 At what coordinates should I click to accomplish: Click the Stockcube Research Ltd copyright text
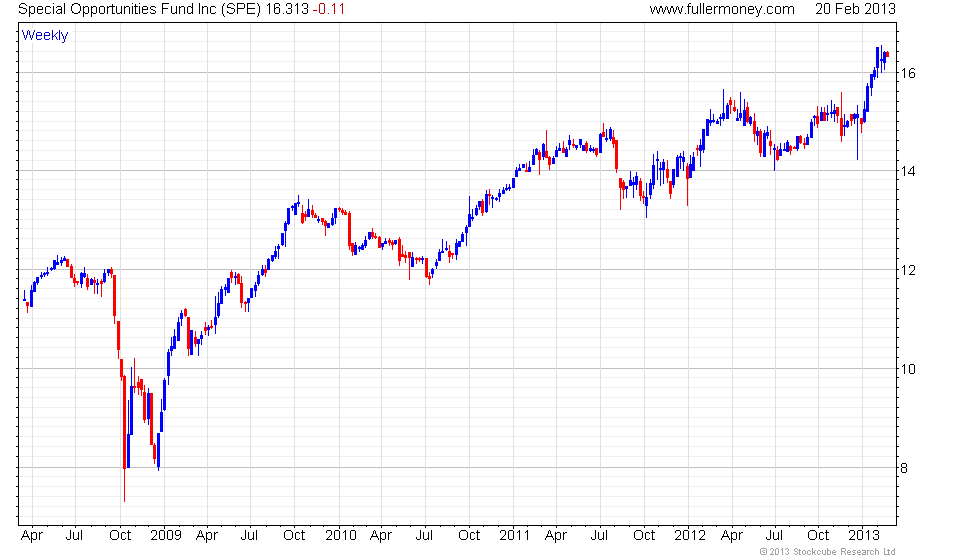pyautogui.click(x=827, y=551)
